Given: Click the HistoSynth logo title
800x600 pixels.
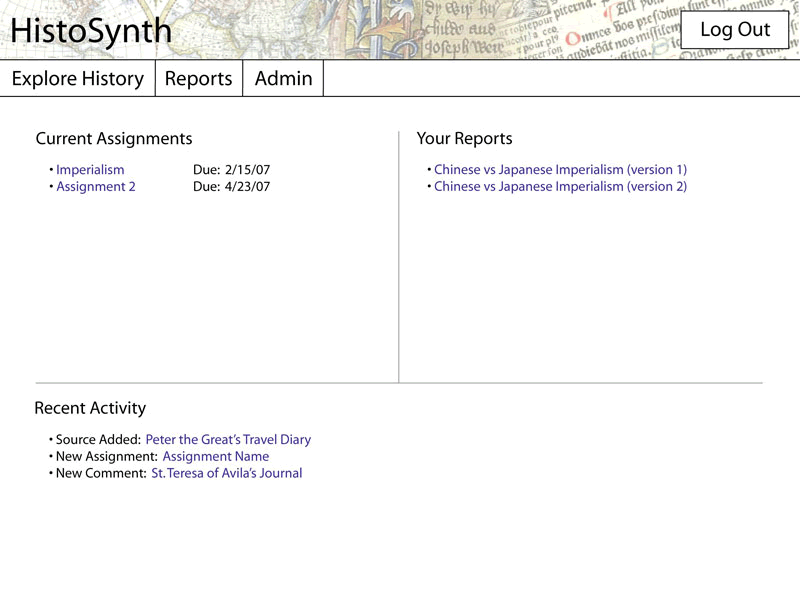Looking at the screenshot, I should [x=91, y=32].
